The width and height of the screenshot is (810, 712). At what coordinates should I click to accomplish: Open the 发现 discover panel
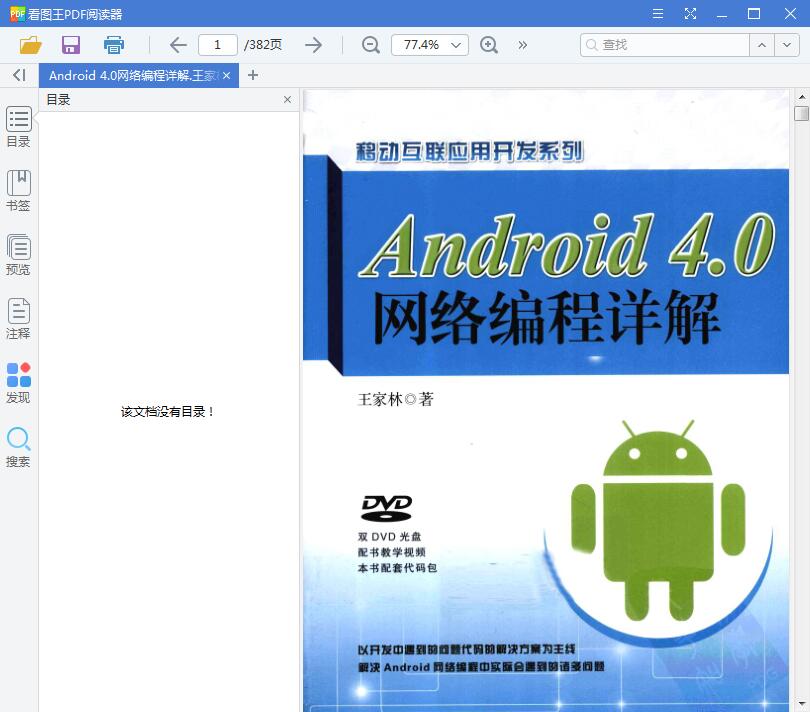tap(18, 381)
